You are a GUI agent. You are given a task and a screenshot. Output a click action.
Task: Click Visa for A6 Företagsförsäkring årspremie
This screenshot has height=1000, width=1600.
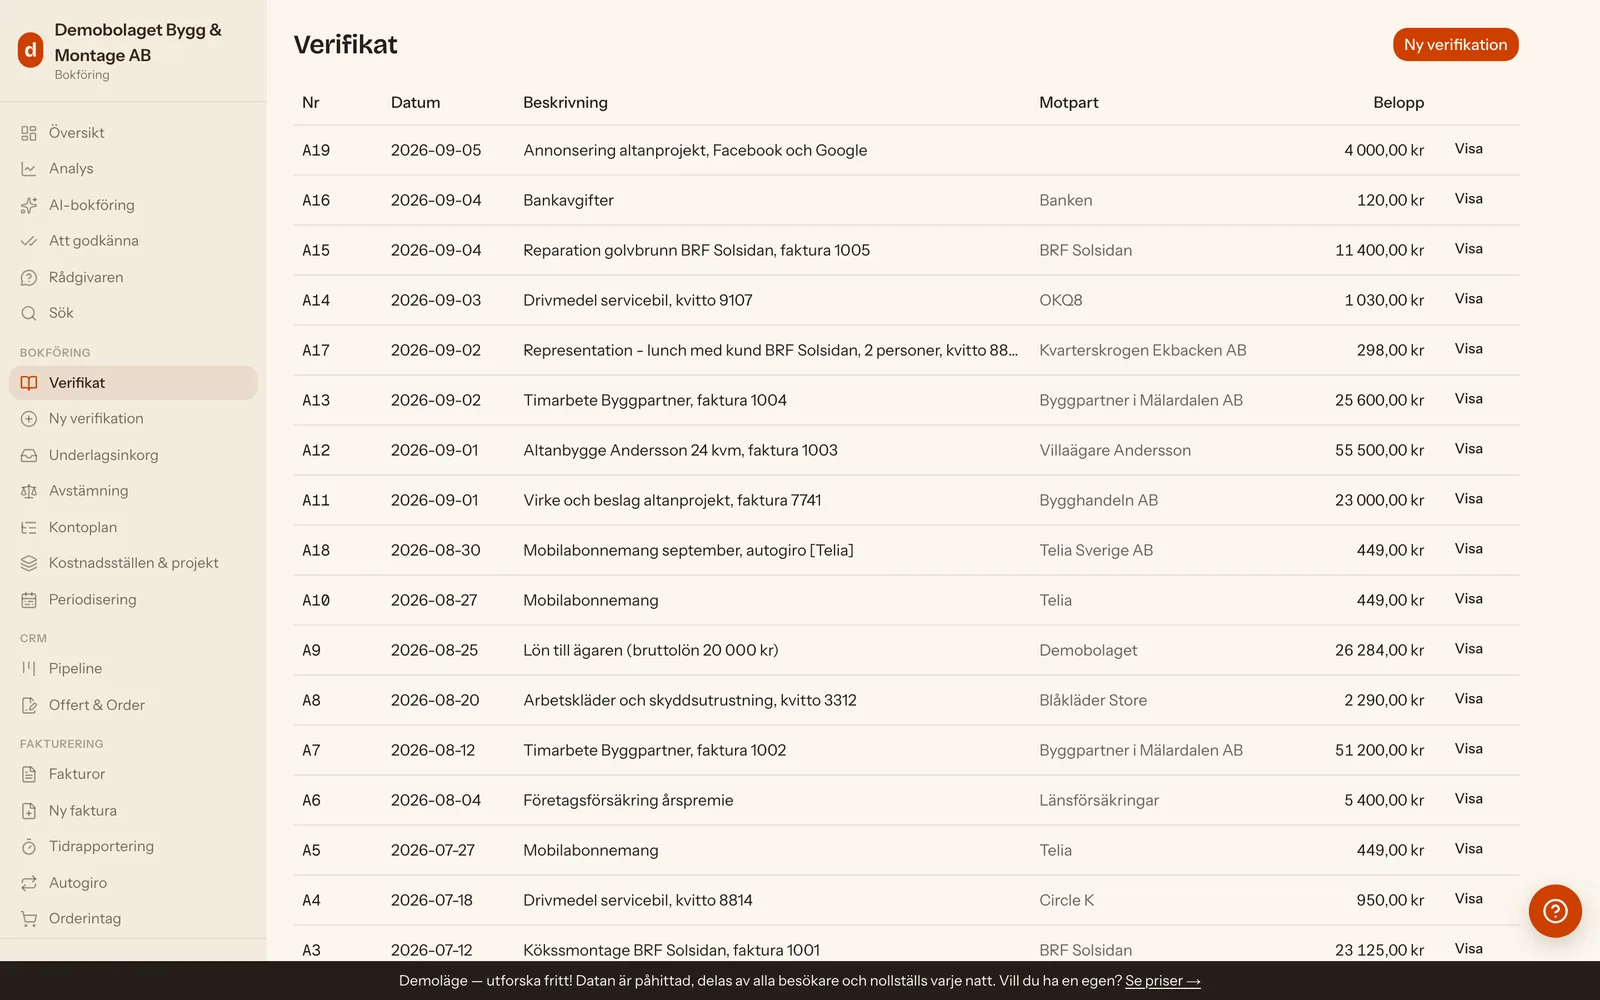(x=1469, y=799)
